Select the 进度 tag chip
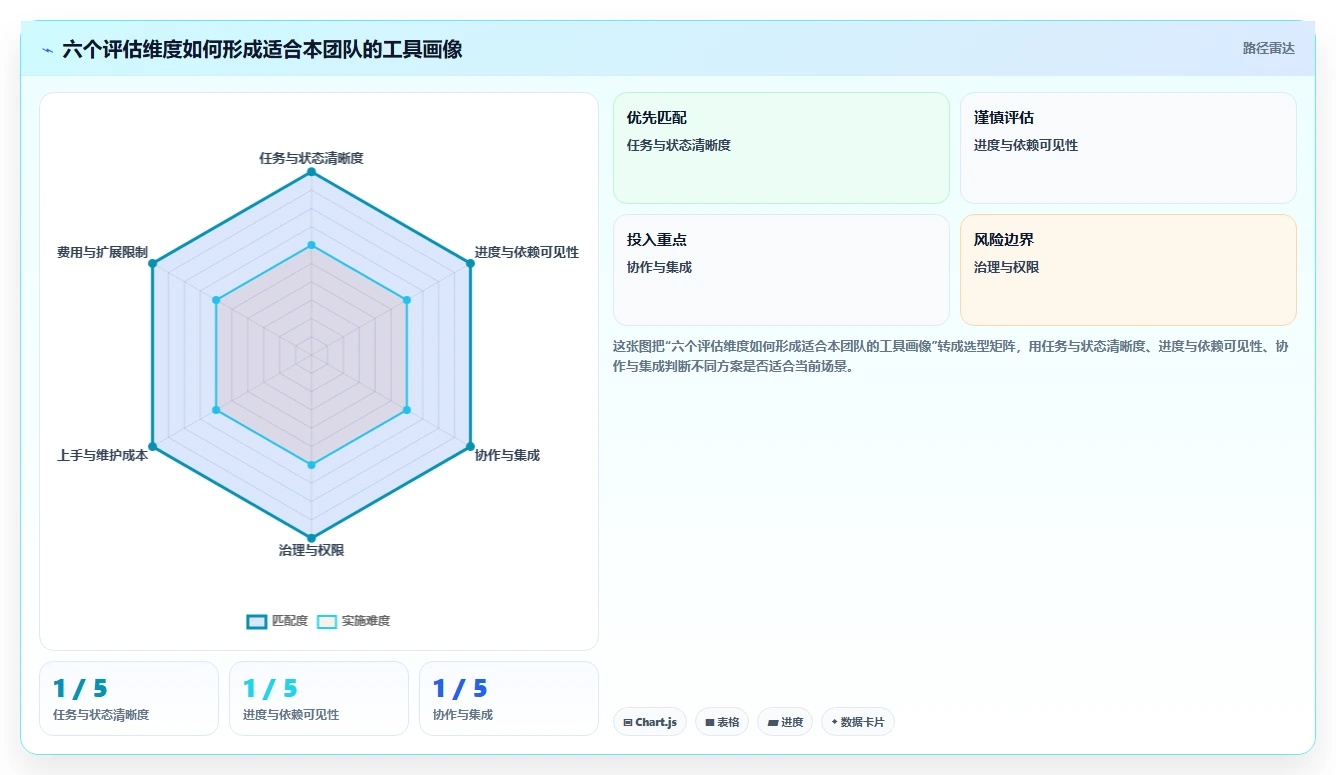The image size is (1336, 775). (x=785, y=722)
